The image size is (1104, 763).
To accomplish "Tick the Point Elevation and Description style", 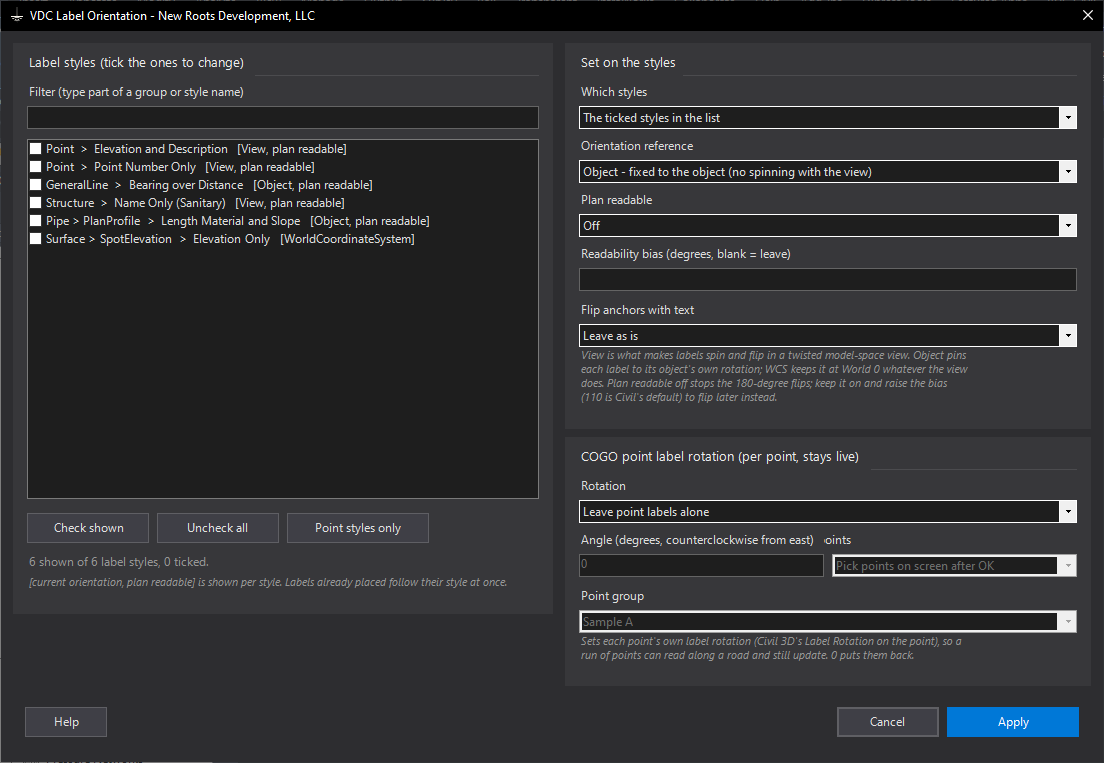I will click(x=35, y=149).
